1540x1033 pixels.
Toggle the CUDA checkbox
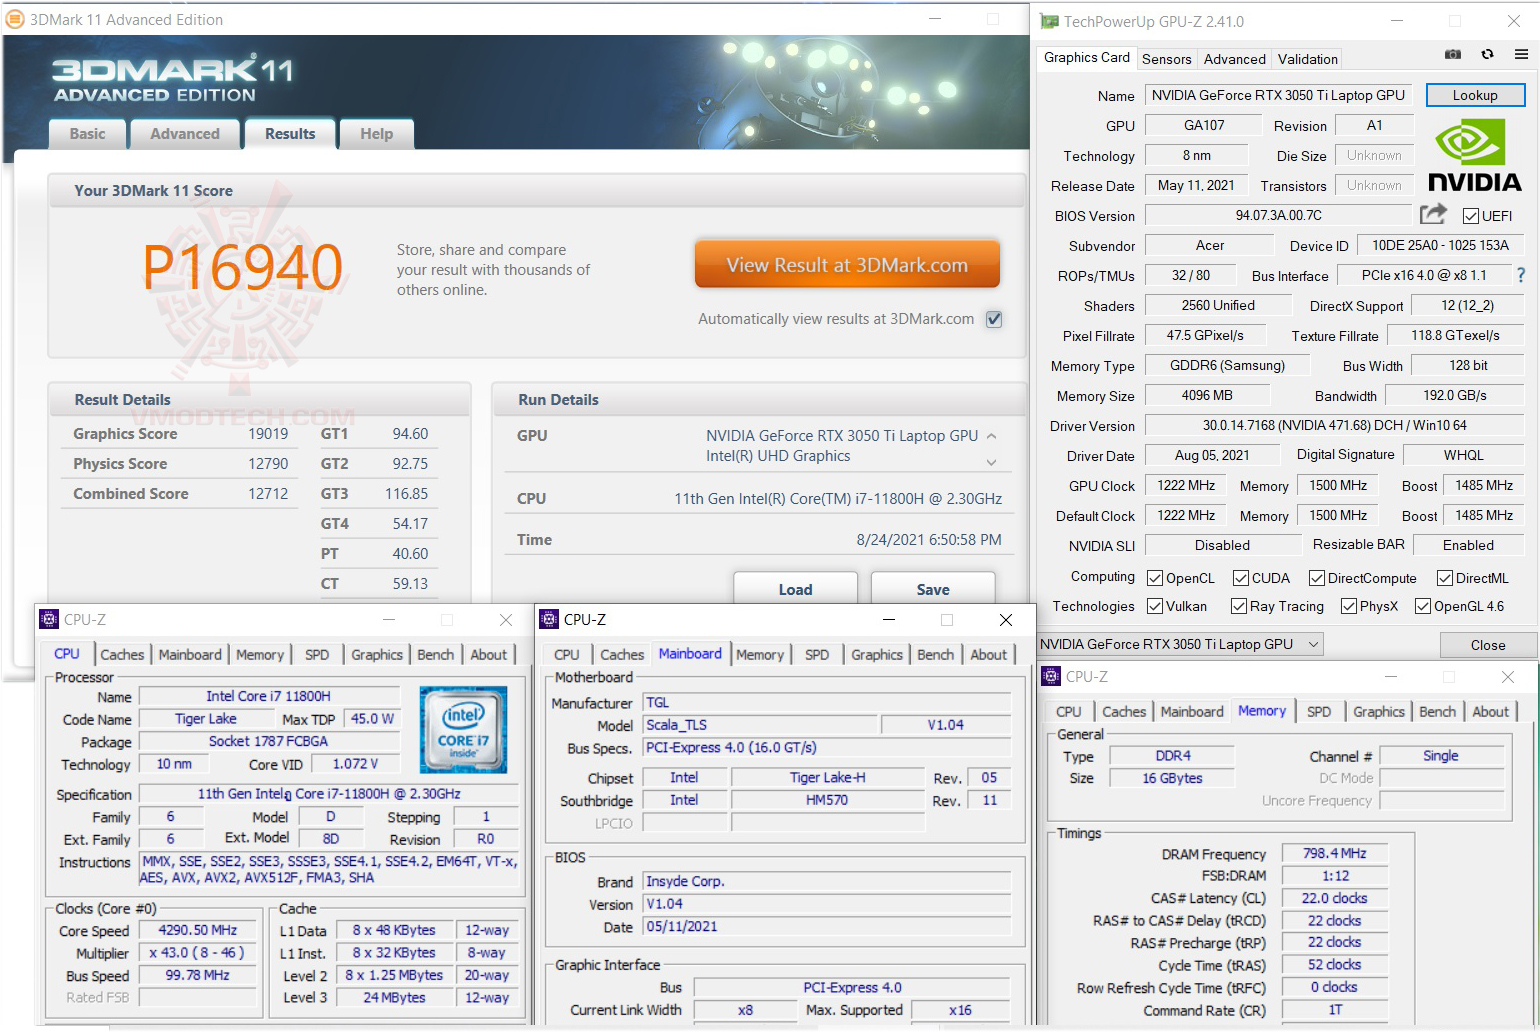(1241, 578)
